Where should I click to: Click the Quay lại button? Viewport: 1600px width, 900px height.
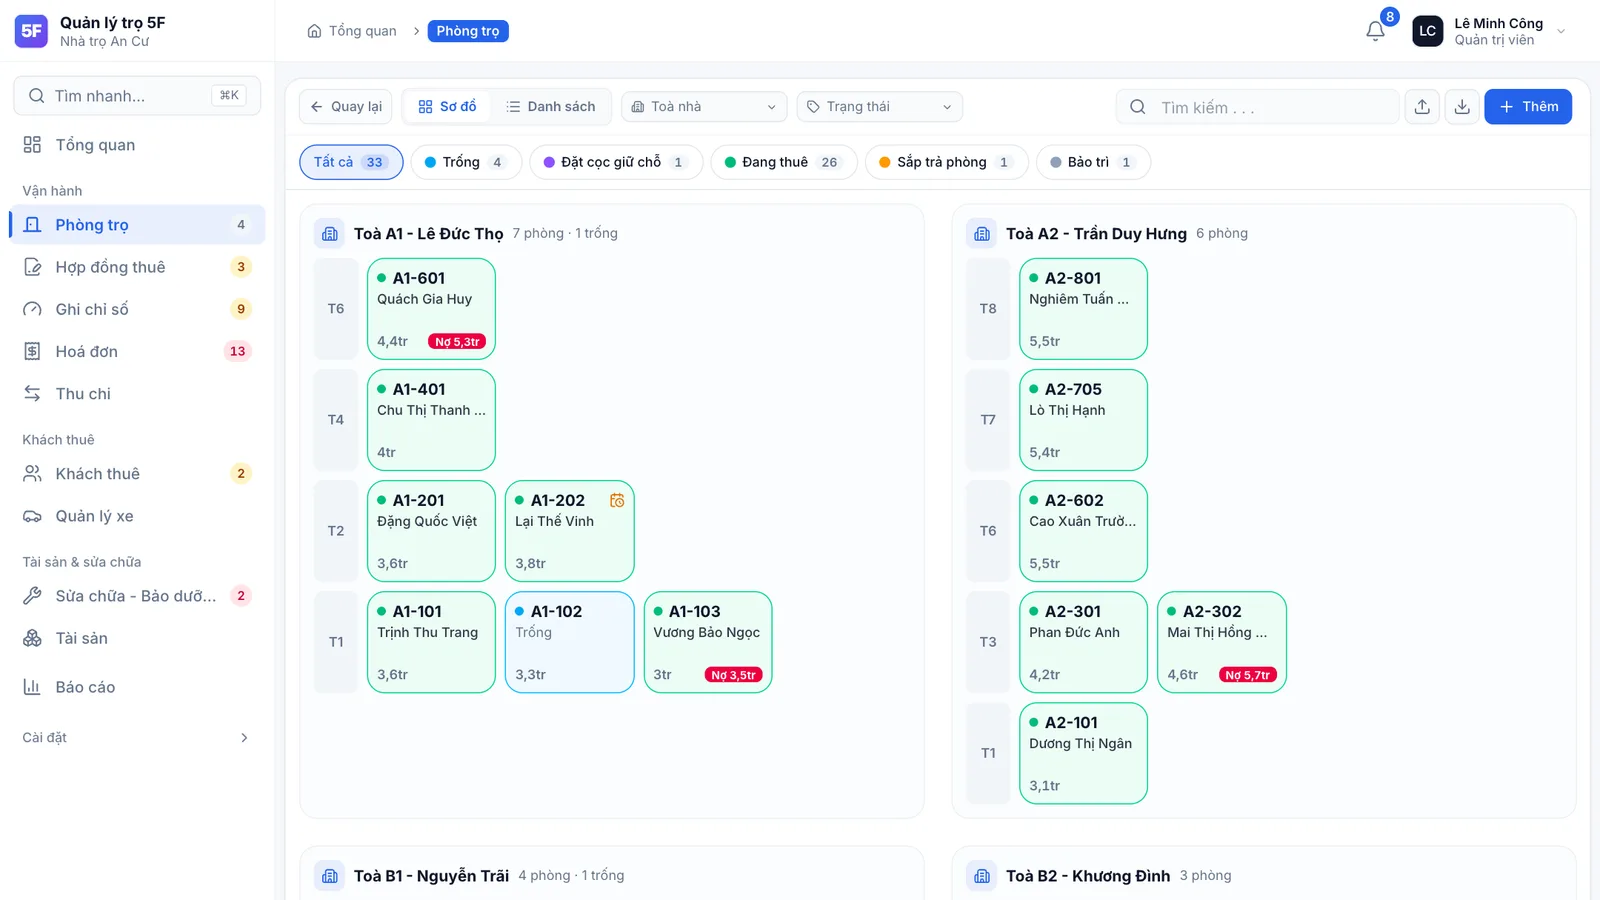click(346, 107)
